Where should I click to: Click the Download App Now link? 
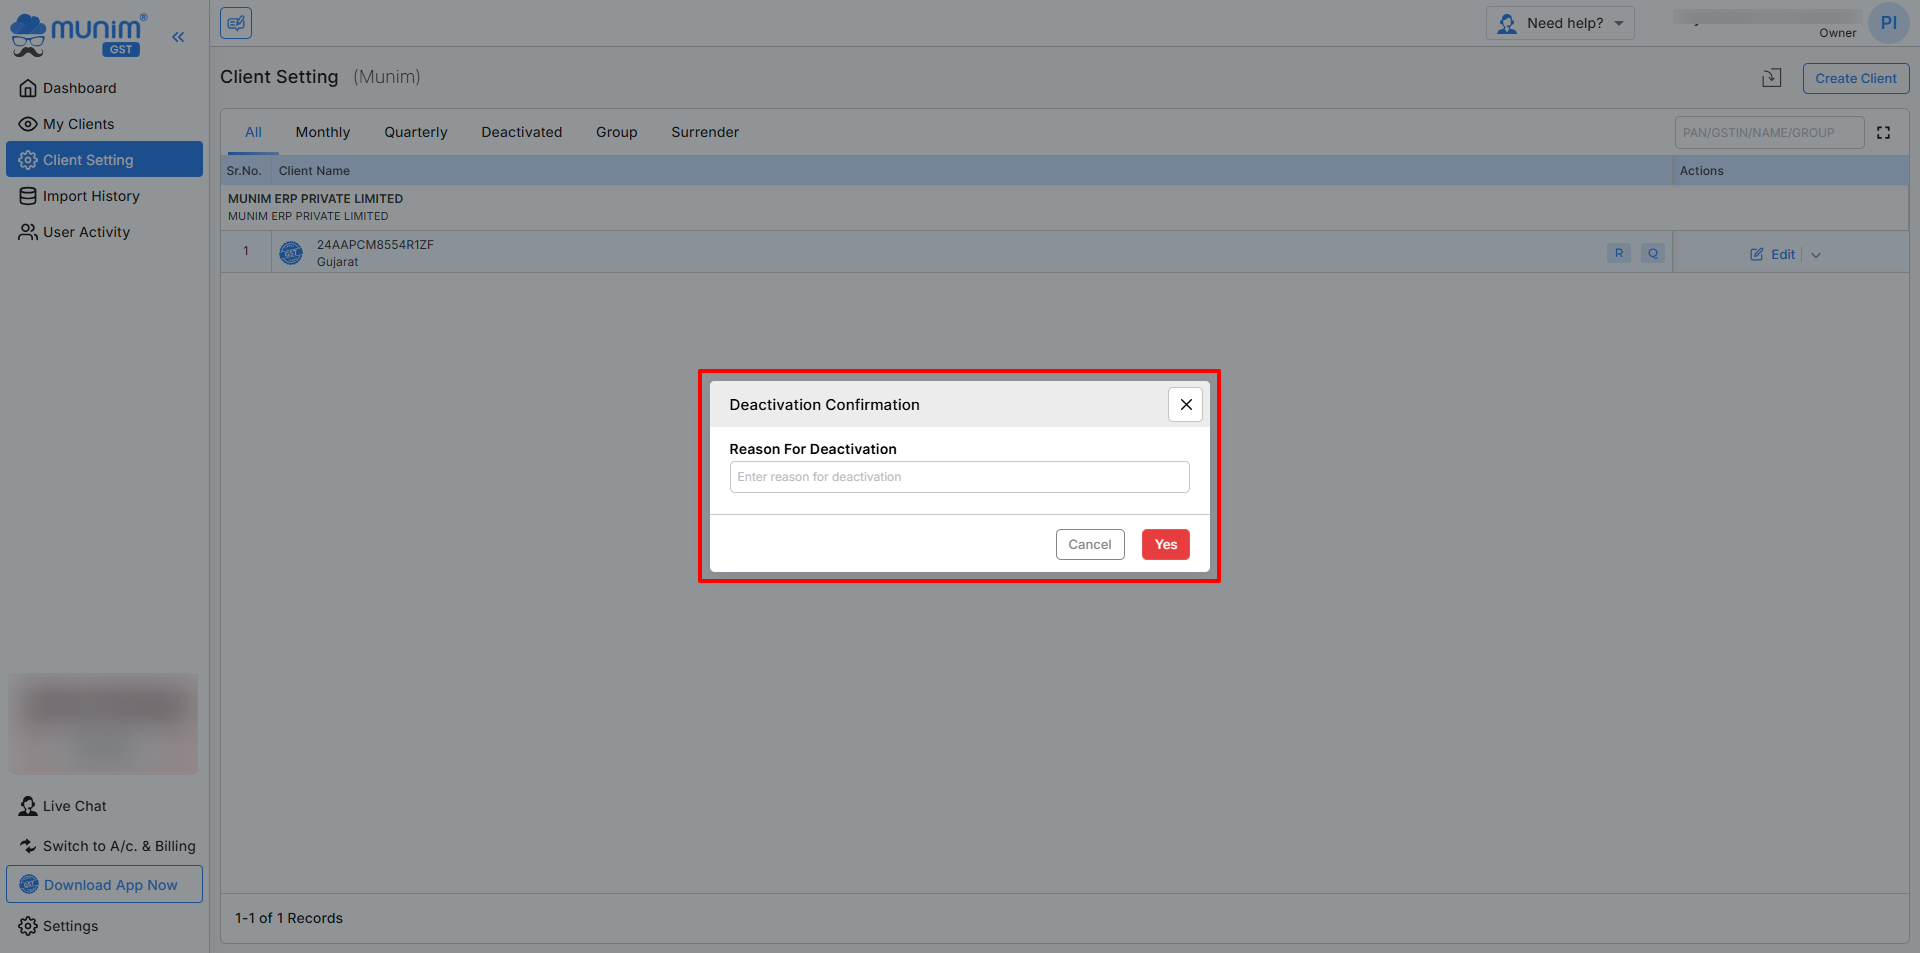tap(104, 885)
